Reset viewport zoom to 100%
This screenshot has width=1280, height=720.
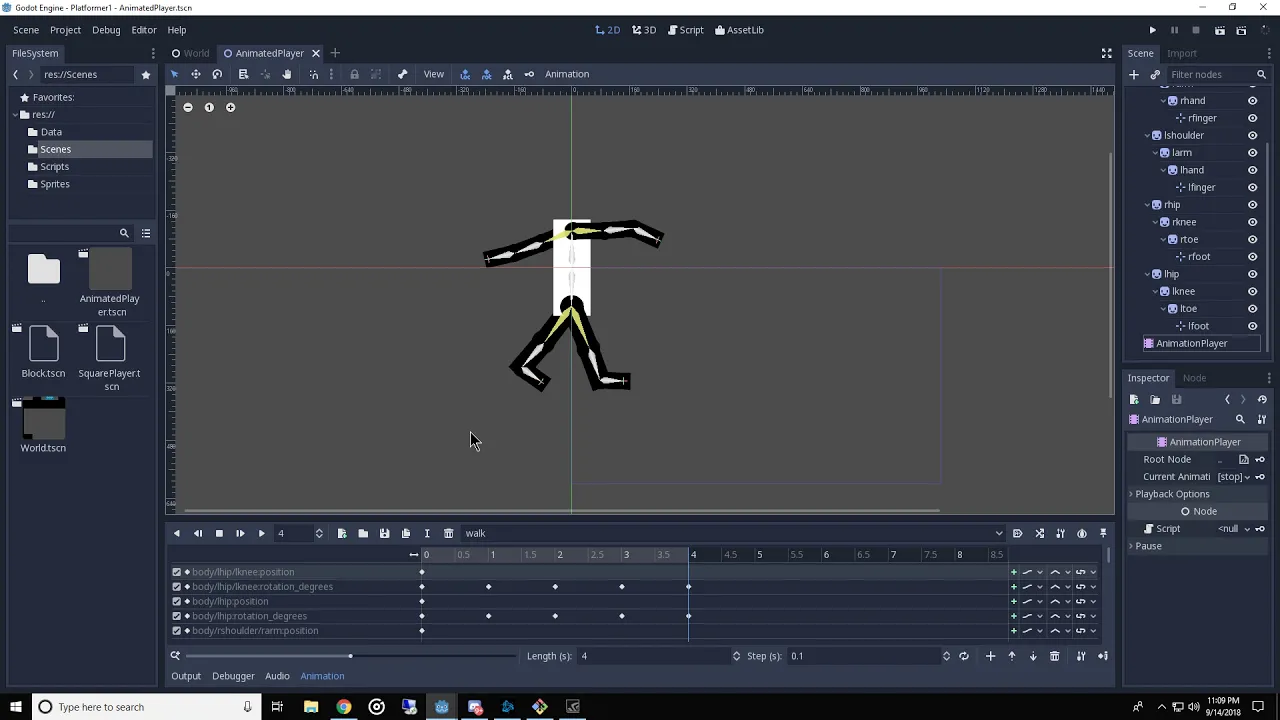209,107
